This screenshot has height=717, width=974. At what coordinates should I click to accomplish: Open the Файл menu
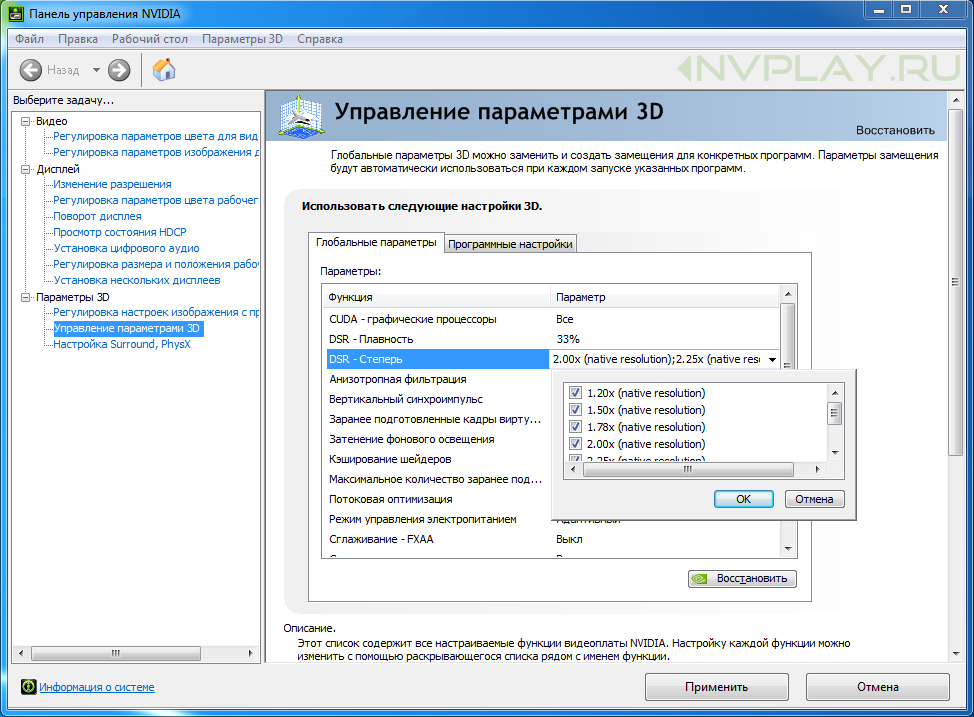29,39
